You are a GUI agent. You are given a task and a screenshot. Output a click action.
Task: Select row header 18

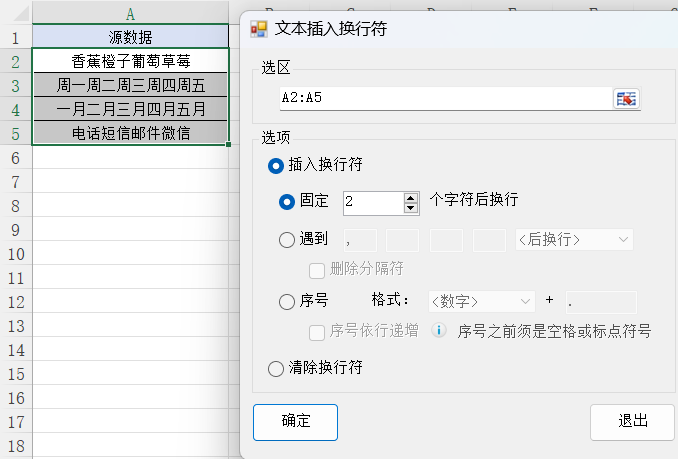(x=16, y=446)
